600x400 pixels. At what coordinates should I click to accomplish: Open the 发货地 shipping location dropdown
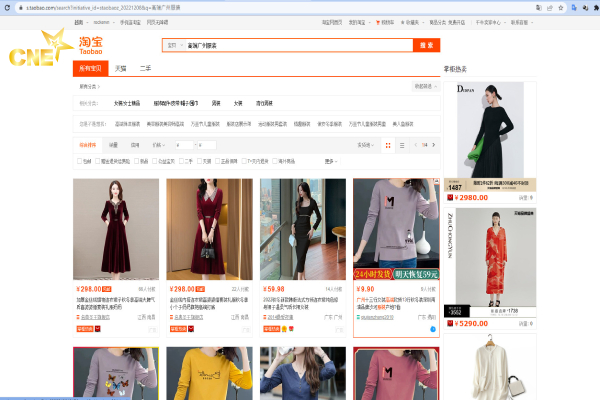(x=365, y=145)
